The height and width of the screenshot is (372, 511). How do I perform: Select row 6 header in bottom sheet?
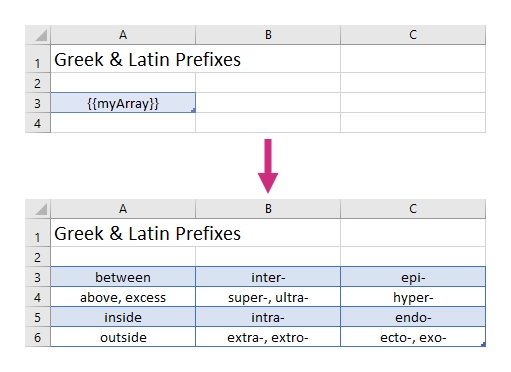point(38,337)
